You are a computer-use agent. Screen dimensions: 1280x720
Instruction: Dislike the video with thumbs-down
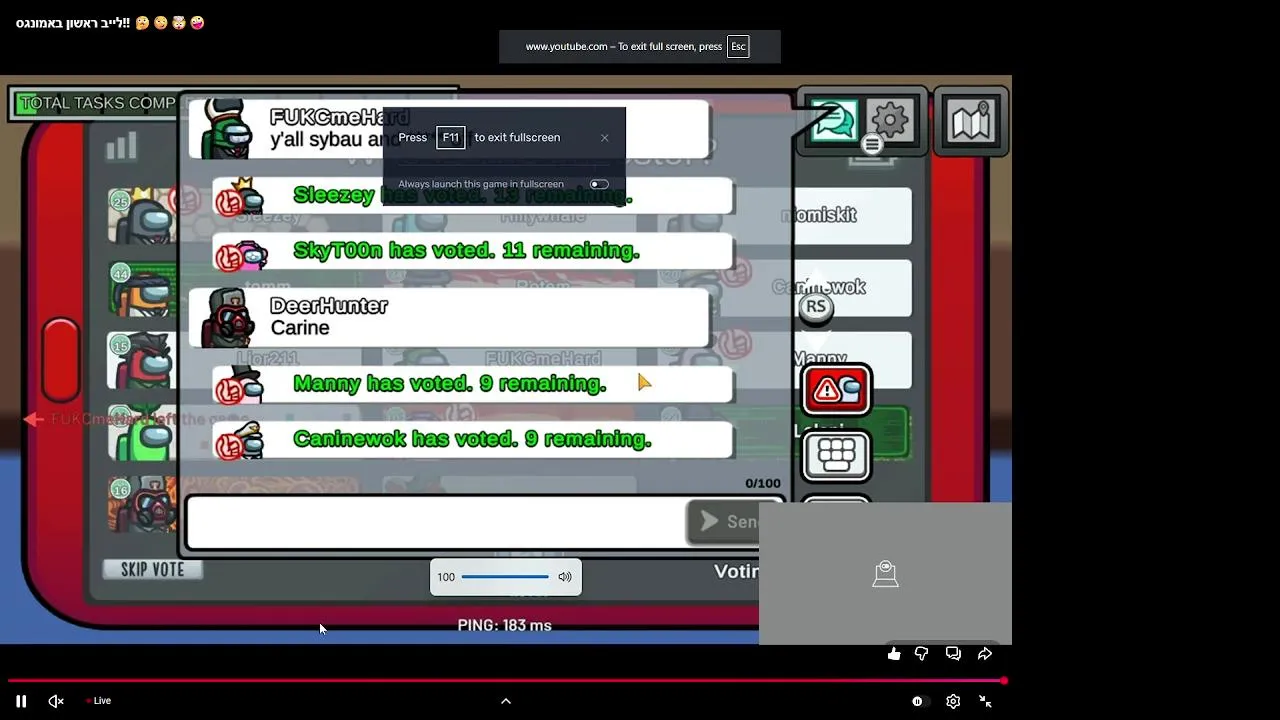point(922,654)
